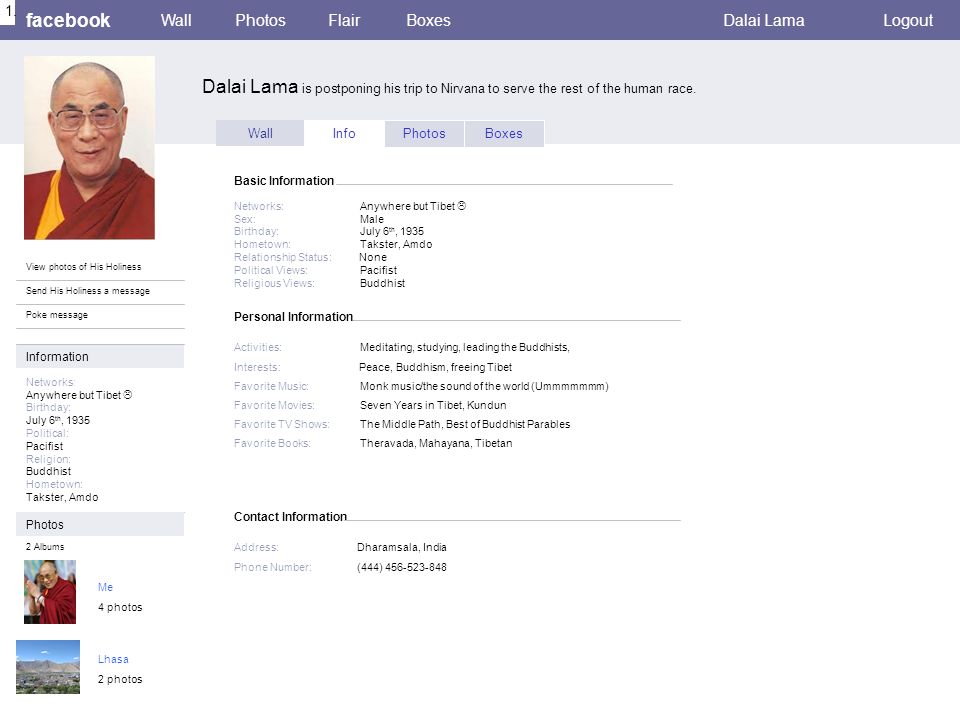
Task: Open Photos in the top navigation bar
Action: tap(261, 20)
